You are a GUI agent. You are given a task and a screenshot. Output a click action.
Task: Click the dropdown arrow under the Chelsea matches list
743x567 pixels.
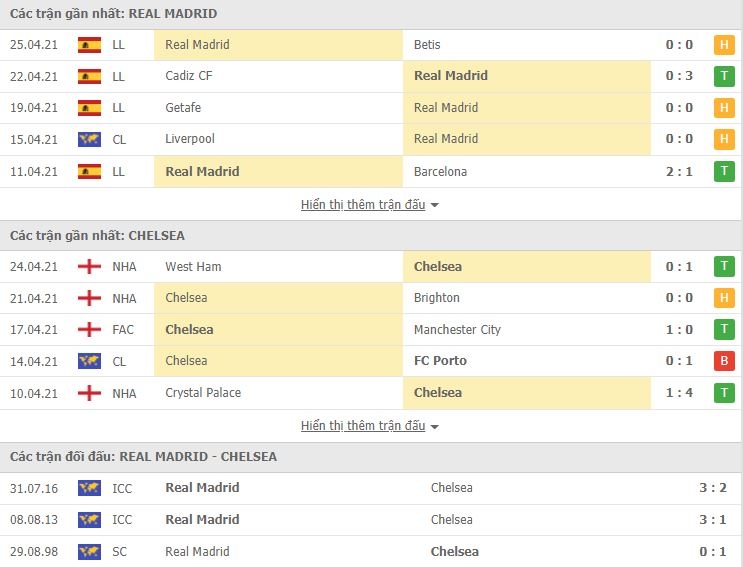(x=435, y=427)
